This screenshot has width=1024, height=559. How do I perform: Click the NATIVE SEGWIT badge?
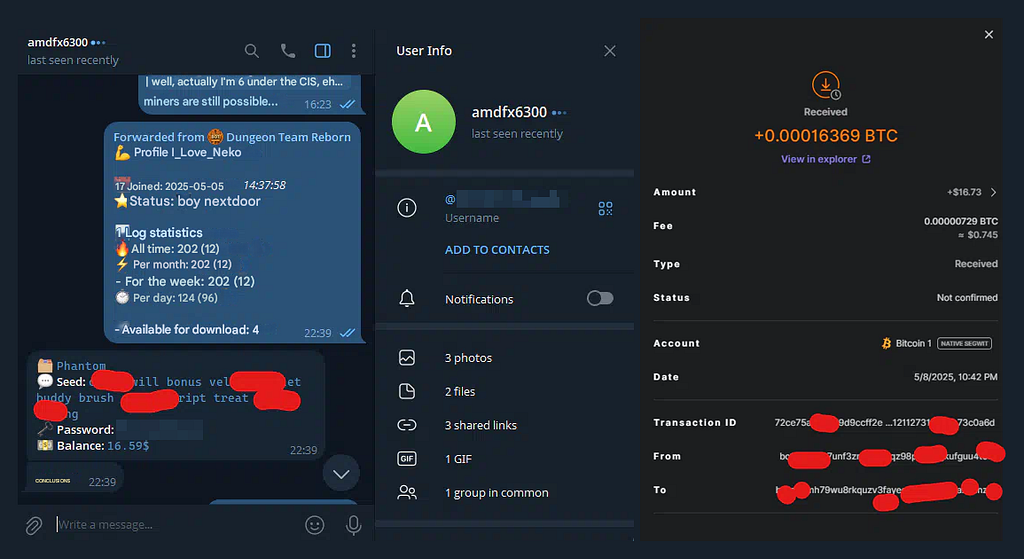click(x=965, y=343)
